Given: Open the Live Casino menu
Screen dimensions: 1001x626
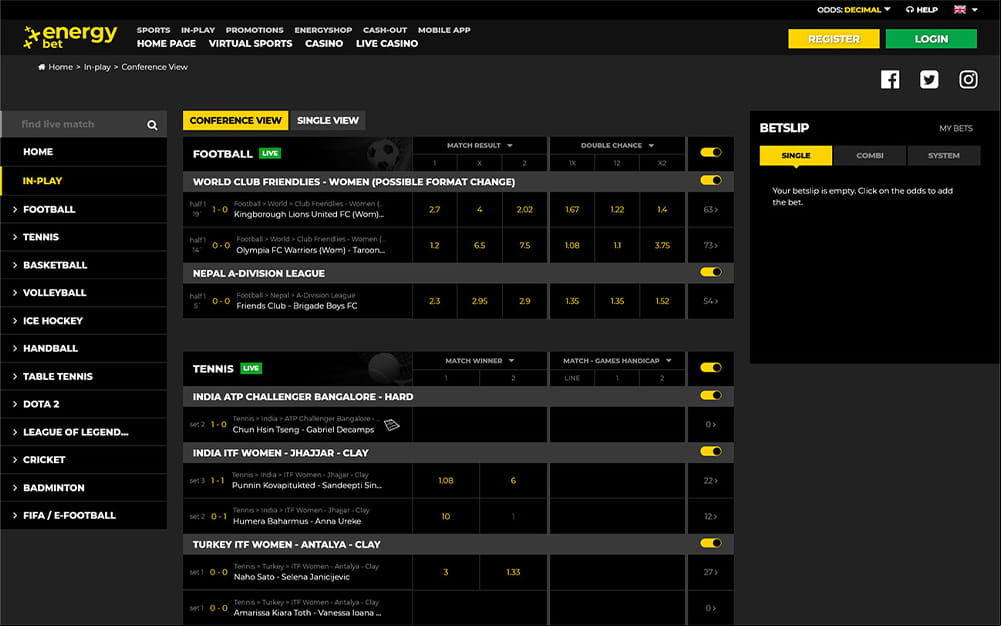Looking at the screenshot, I should pyautogui.click(x=387, y=43).
